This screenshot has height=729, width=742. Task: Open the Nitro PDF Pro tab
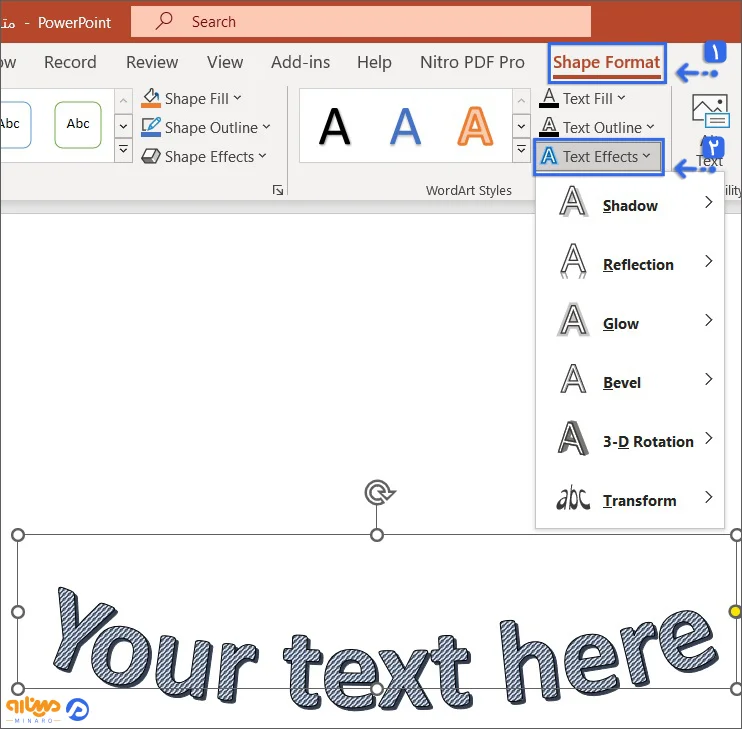click(x=472, y=62)
